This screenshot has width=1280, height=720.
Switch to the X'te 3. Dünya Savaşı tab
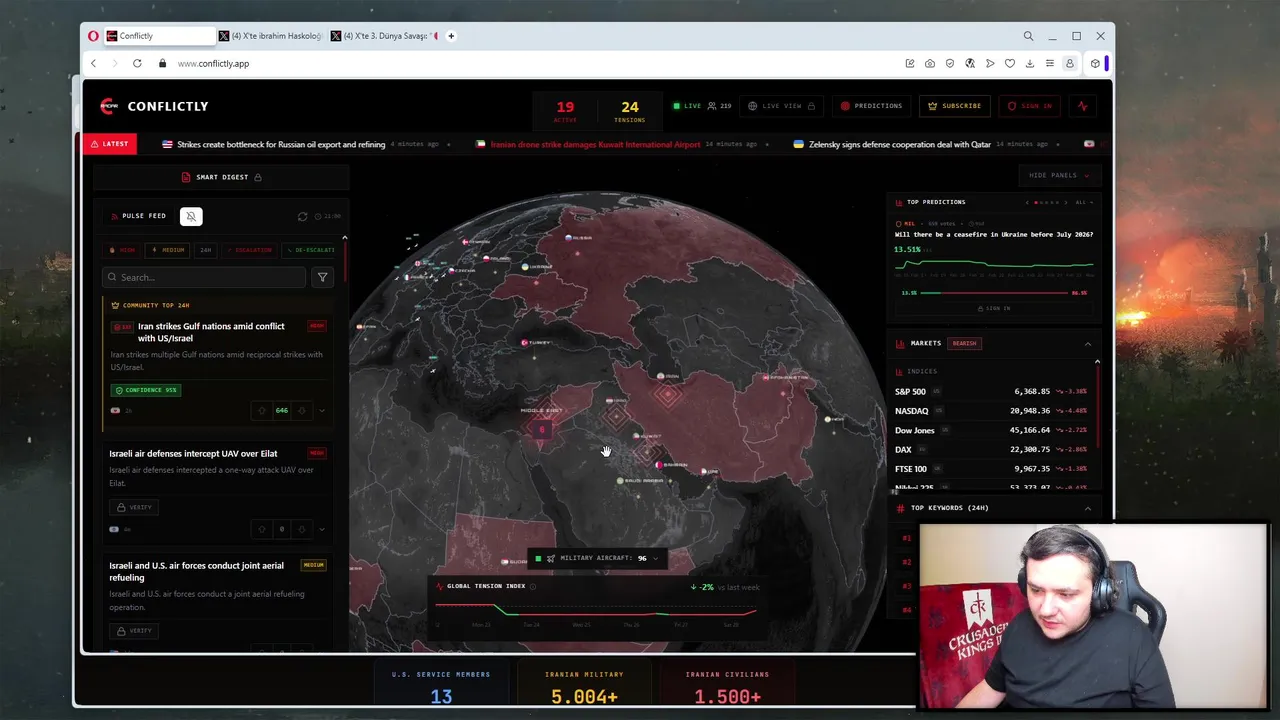(385, 36)
